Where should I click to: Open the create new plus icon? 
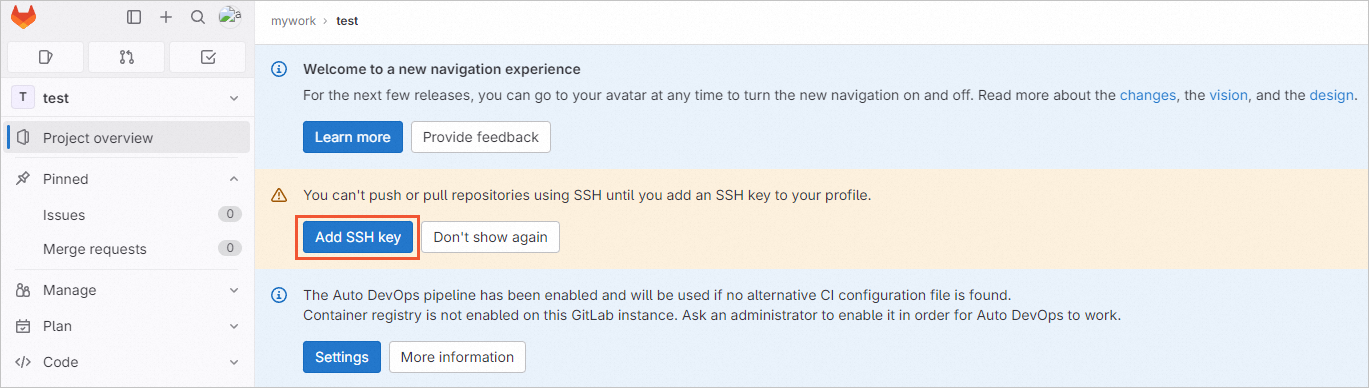coord(166,17)
